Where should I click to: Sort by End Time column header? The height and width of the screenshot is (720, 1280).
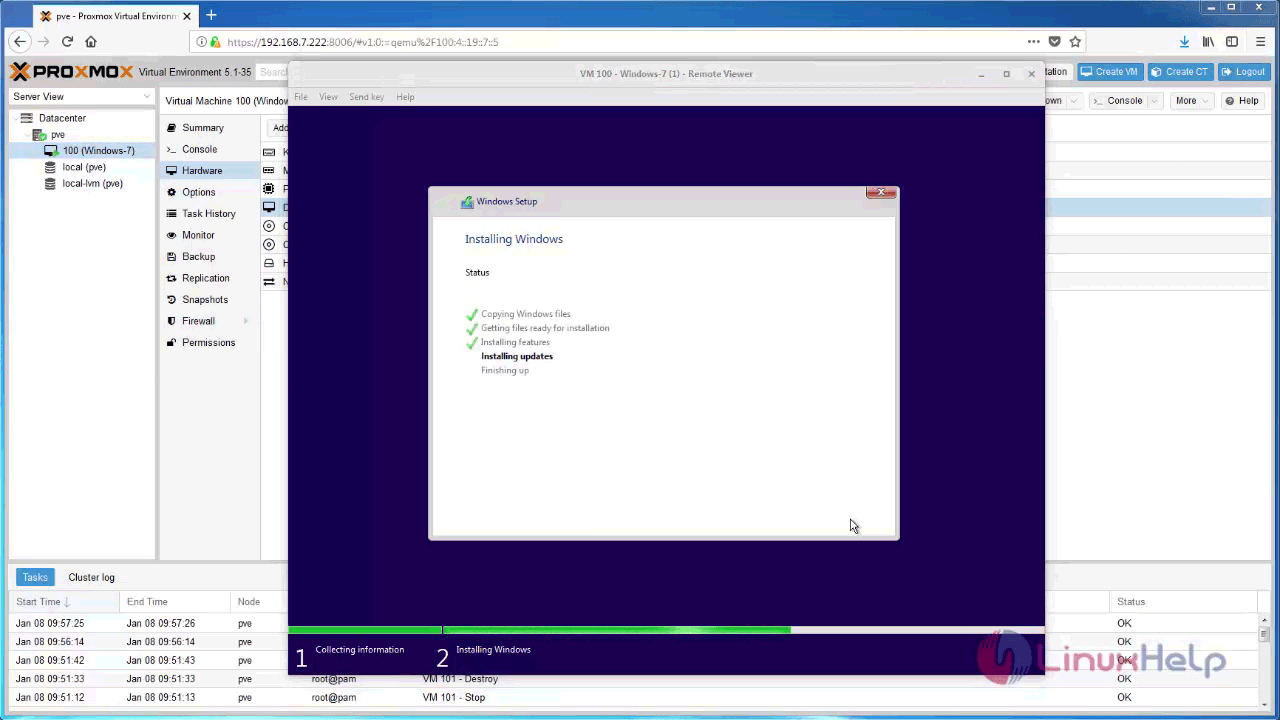point(174,602)
